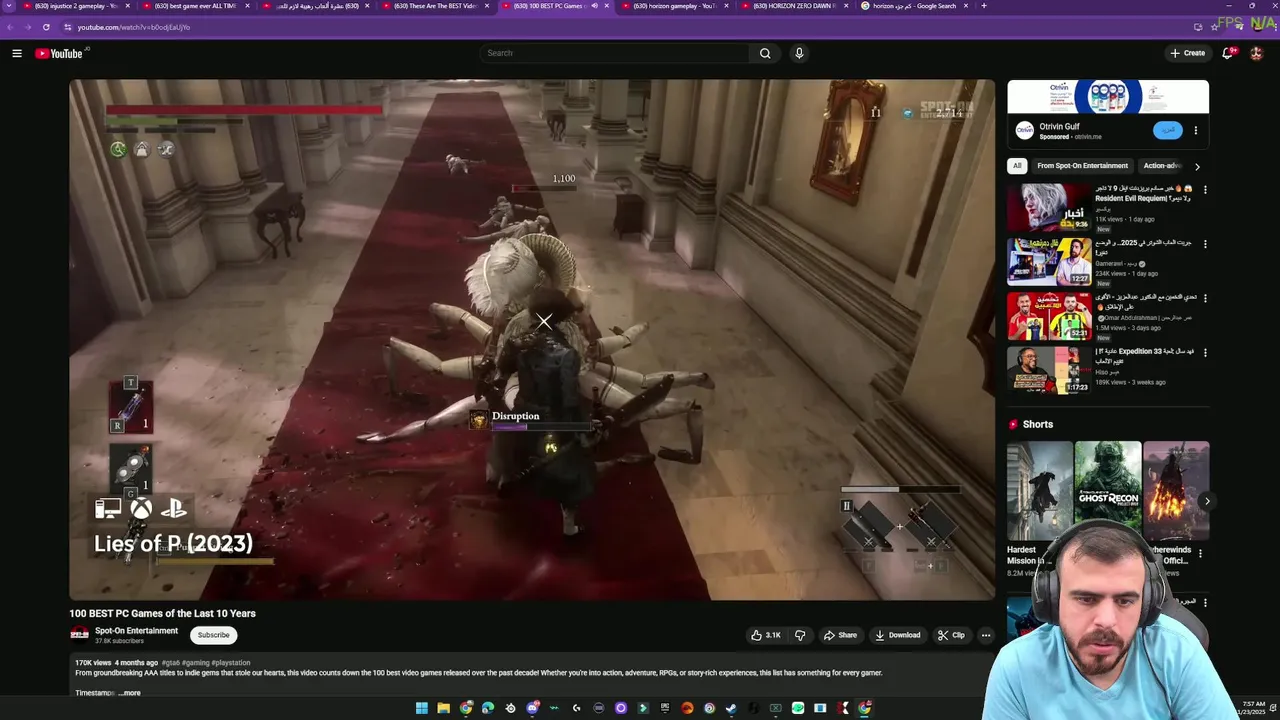Switch to HORIZON ZERO DAWN tab
The width and height of the screenshot is (1280, 720).
click(793, 6)
